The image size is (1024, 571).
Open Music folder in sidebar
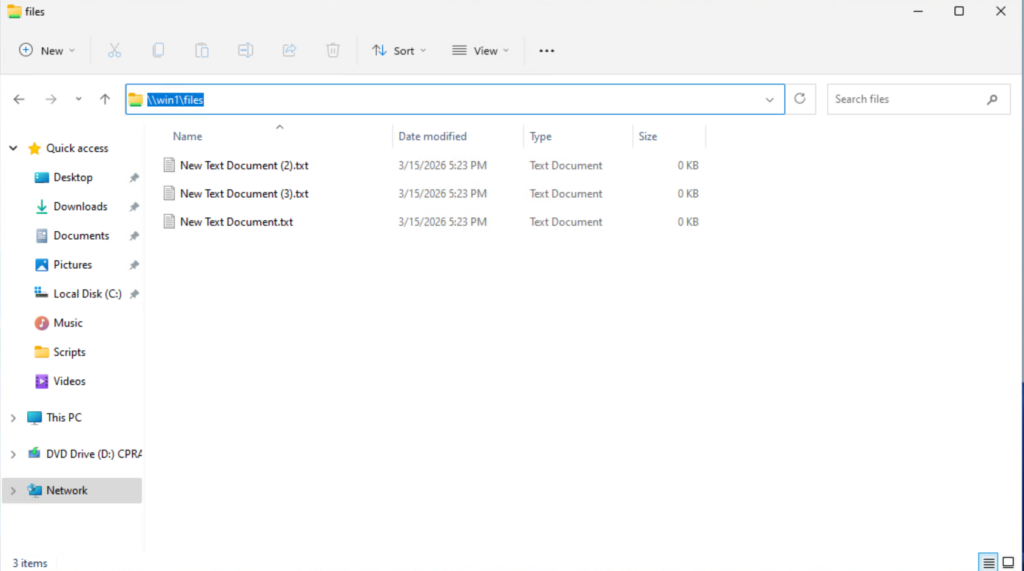[x=67, y=323]
